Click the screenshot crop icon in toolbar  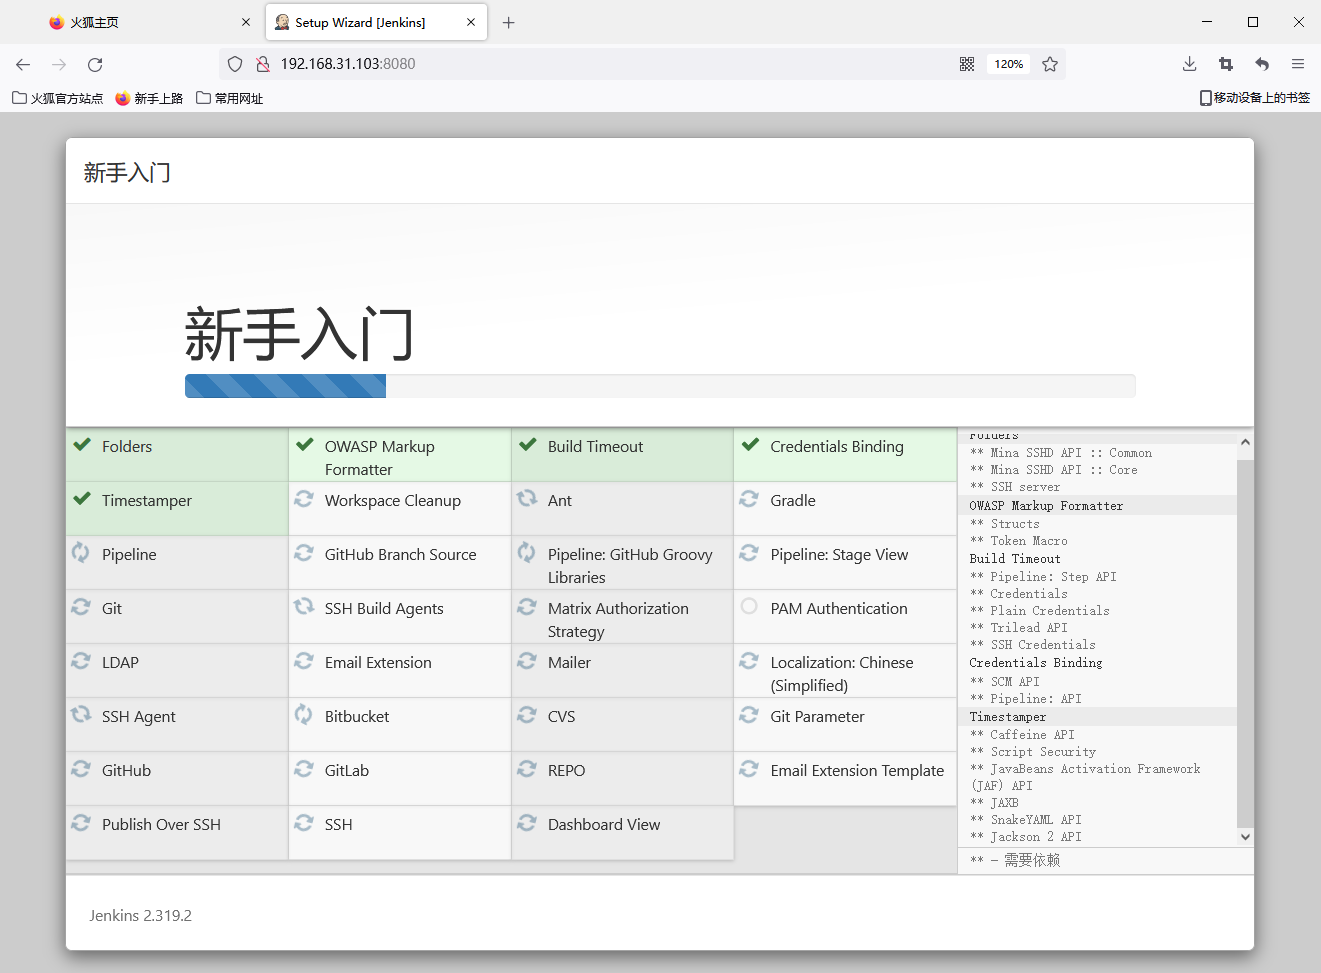pyautogui.click(x=1226, y=64)
